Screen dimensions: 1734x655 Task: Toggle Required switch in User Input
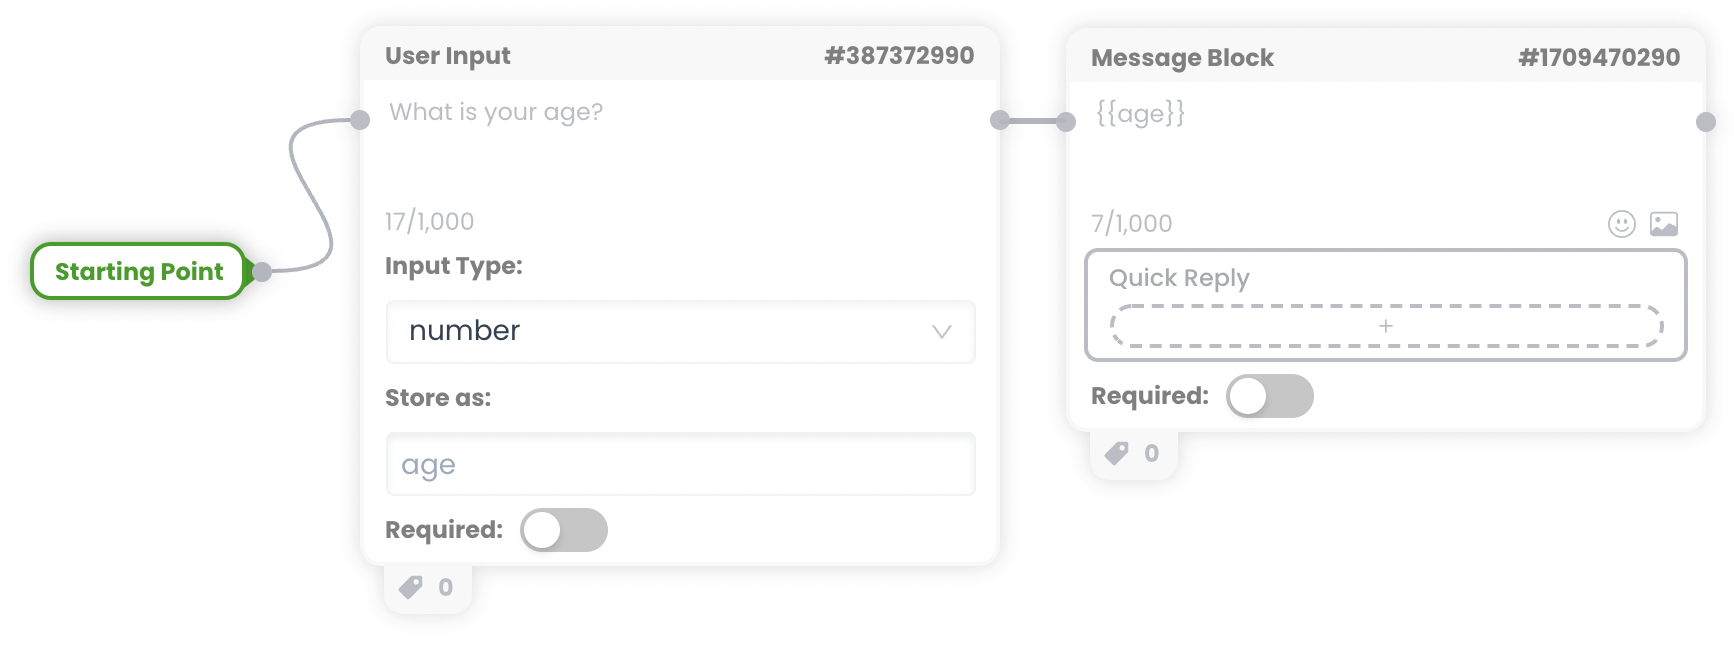(564, 530)
